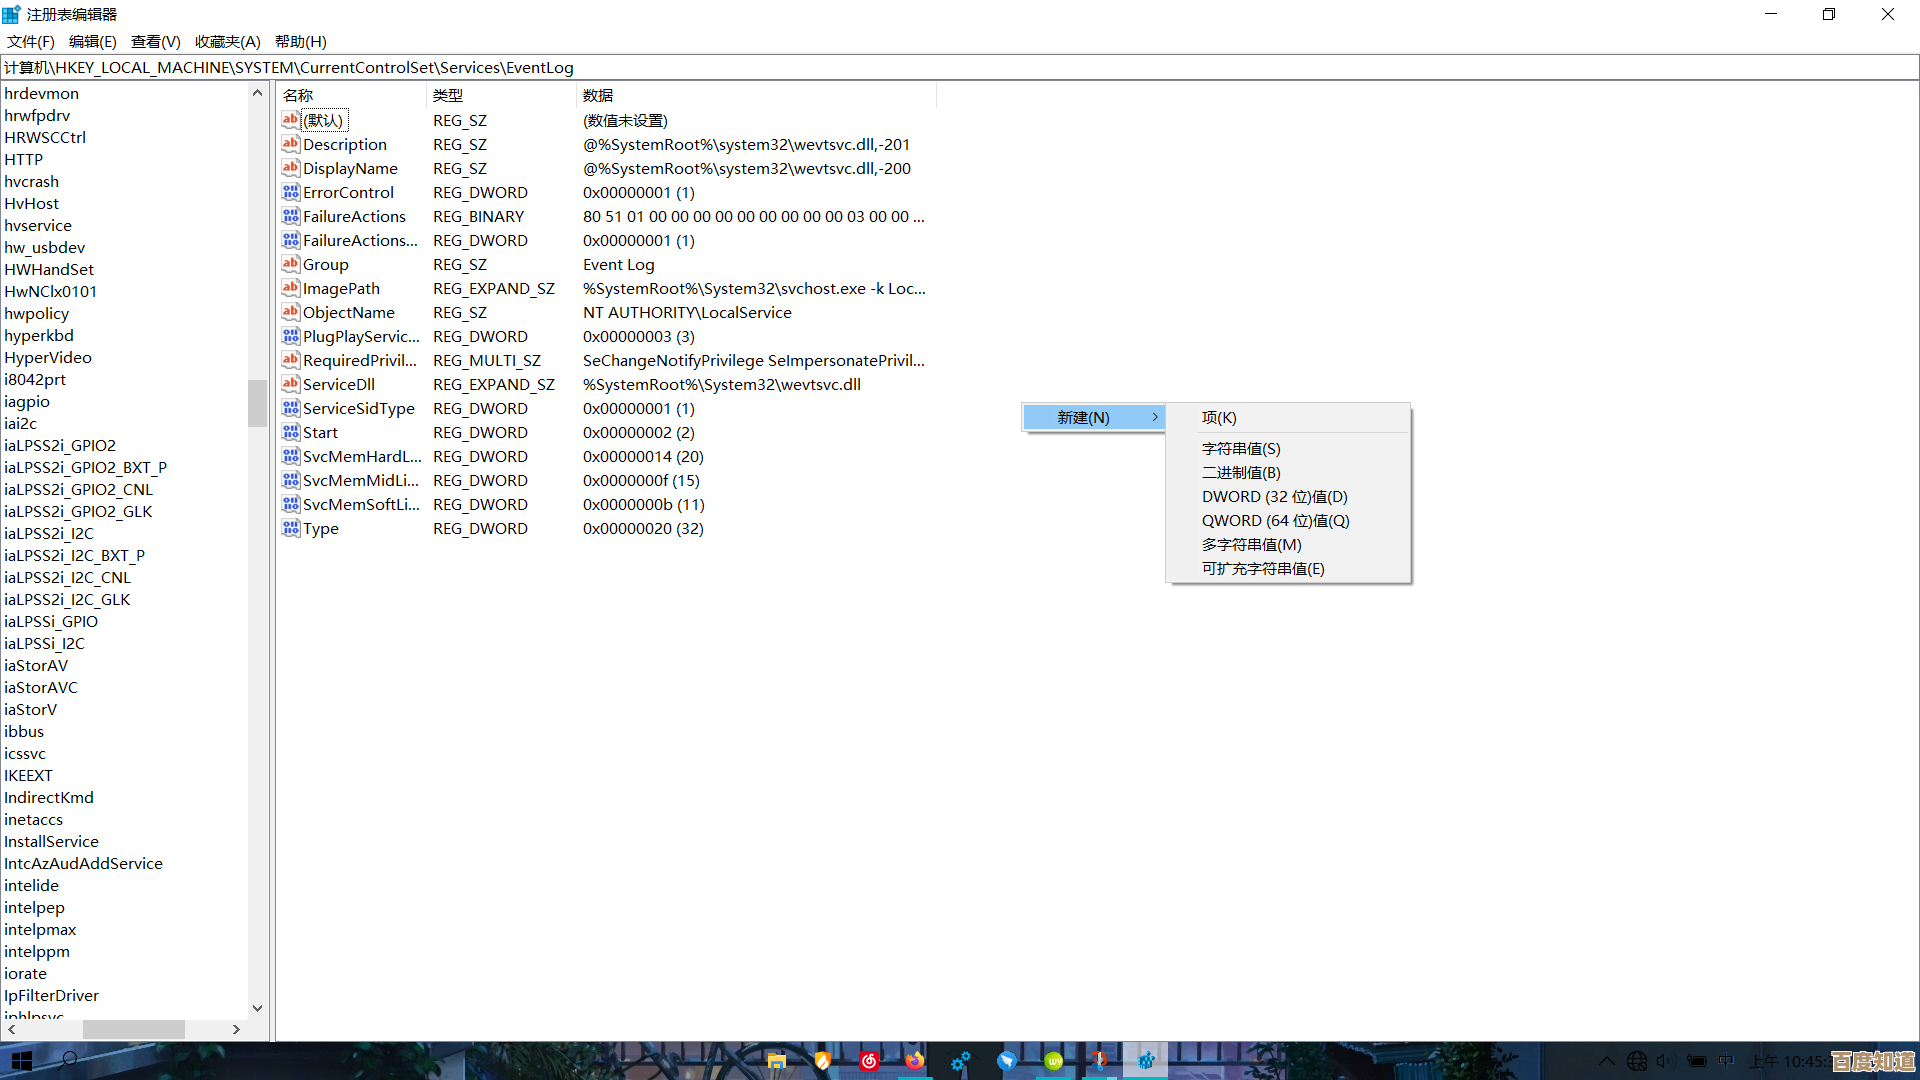Image resolution: width=1920 pixels, height=1080 pixels.
Task: Click the Description string value icon
Action: pos(290,144)
